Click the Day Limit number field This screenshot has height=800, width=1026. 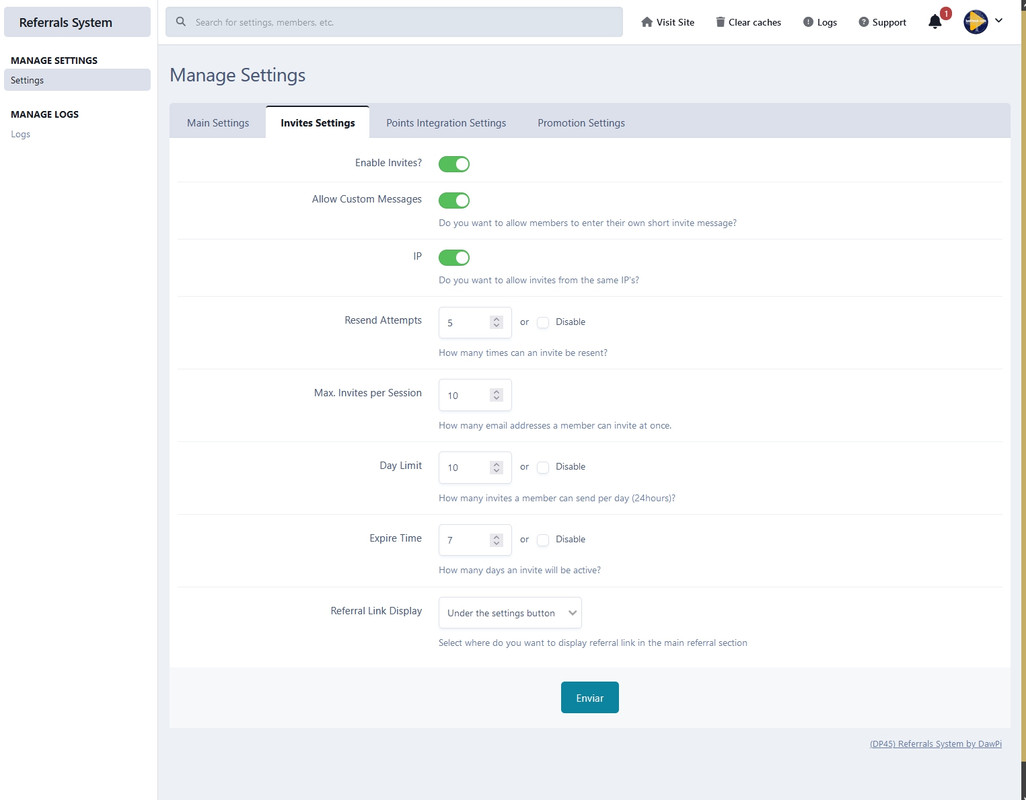click(x=475, y=468)
